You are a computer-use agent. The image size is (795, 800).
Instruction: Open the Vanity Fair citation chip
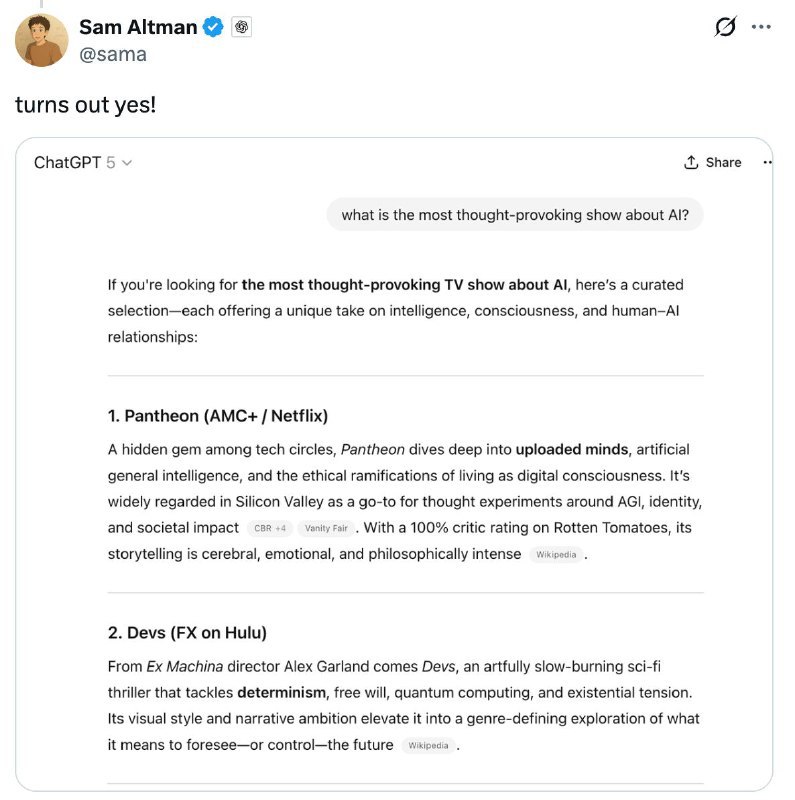click(326, 528)
